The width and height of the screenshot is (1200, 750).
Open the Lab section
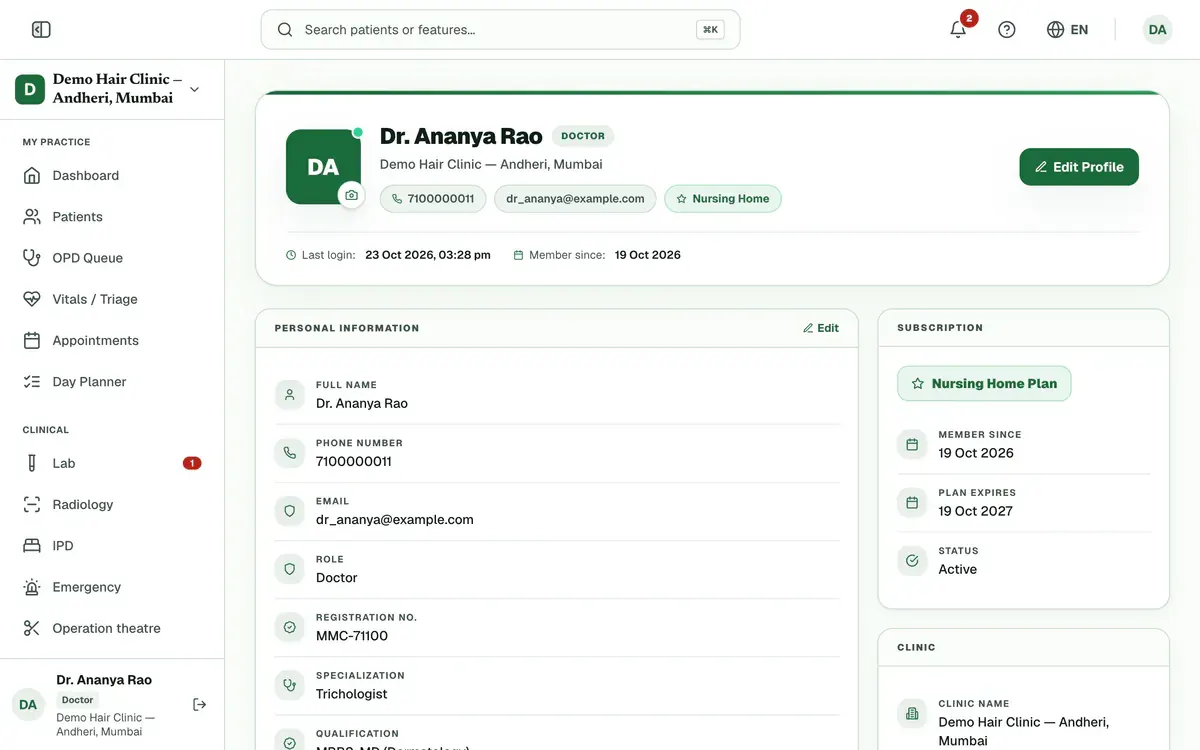112,464
